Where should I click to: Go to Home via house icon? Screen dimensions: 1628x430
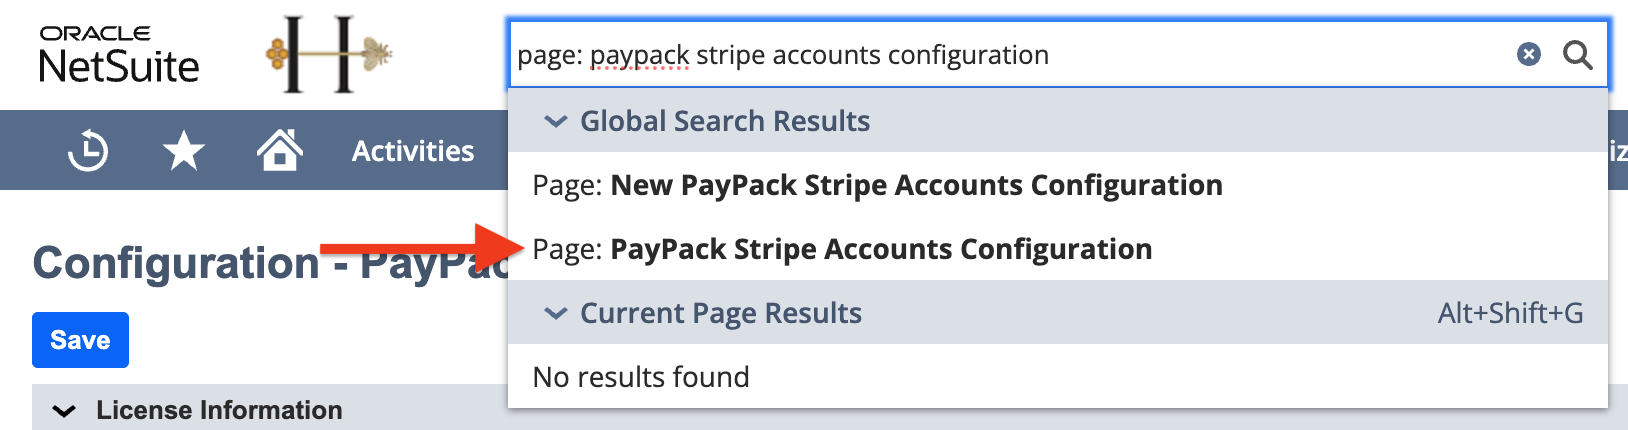click(x=279, y=151)
